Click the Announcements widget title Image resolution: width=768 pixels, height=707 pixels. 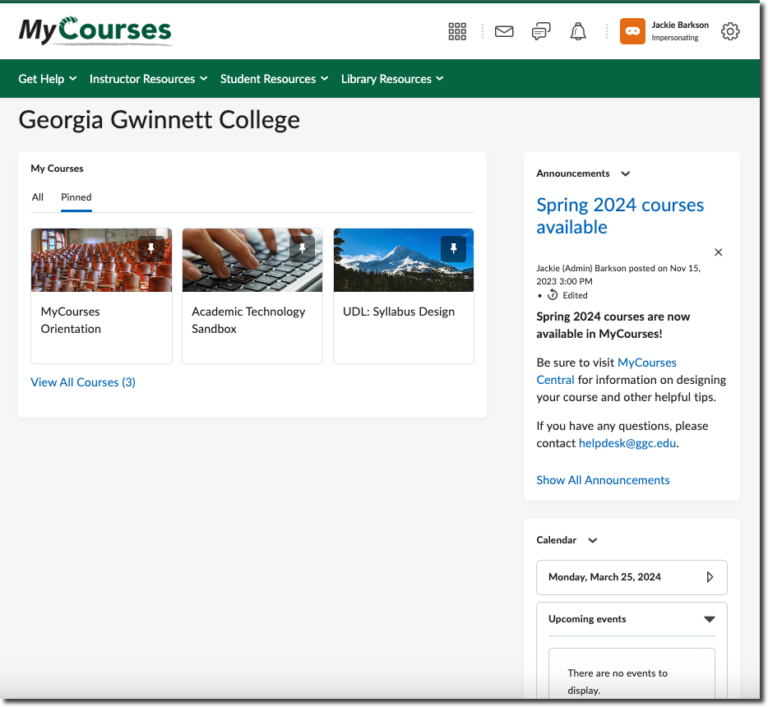[573, 173]
